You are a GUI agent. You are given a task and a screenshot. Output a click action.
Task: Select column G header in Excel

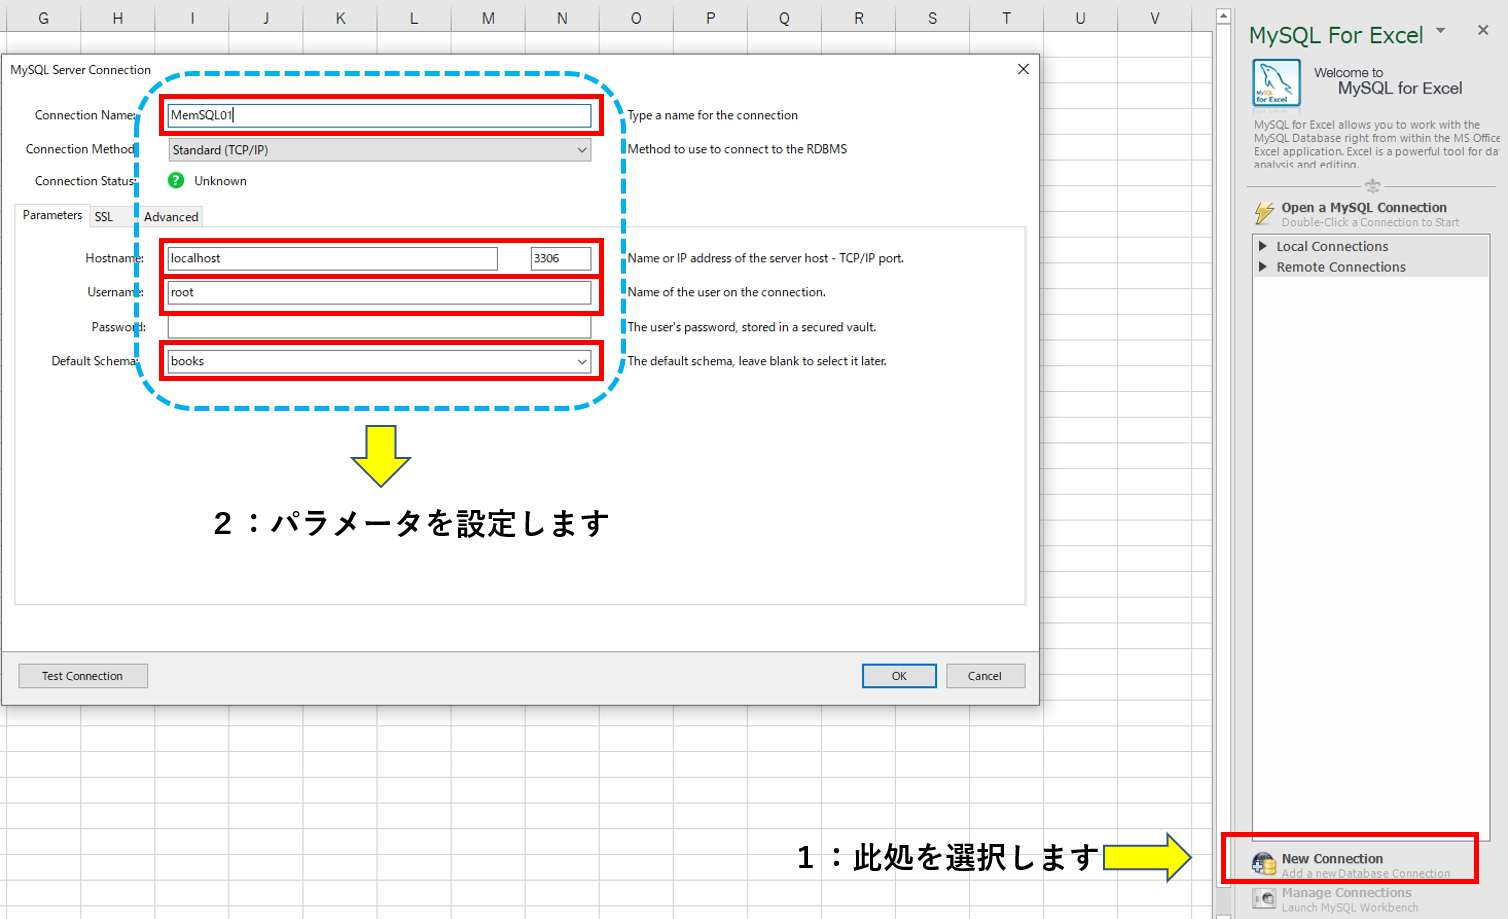pos(43,18)
